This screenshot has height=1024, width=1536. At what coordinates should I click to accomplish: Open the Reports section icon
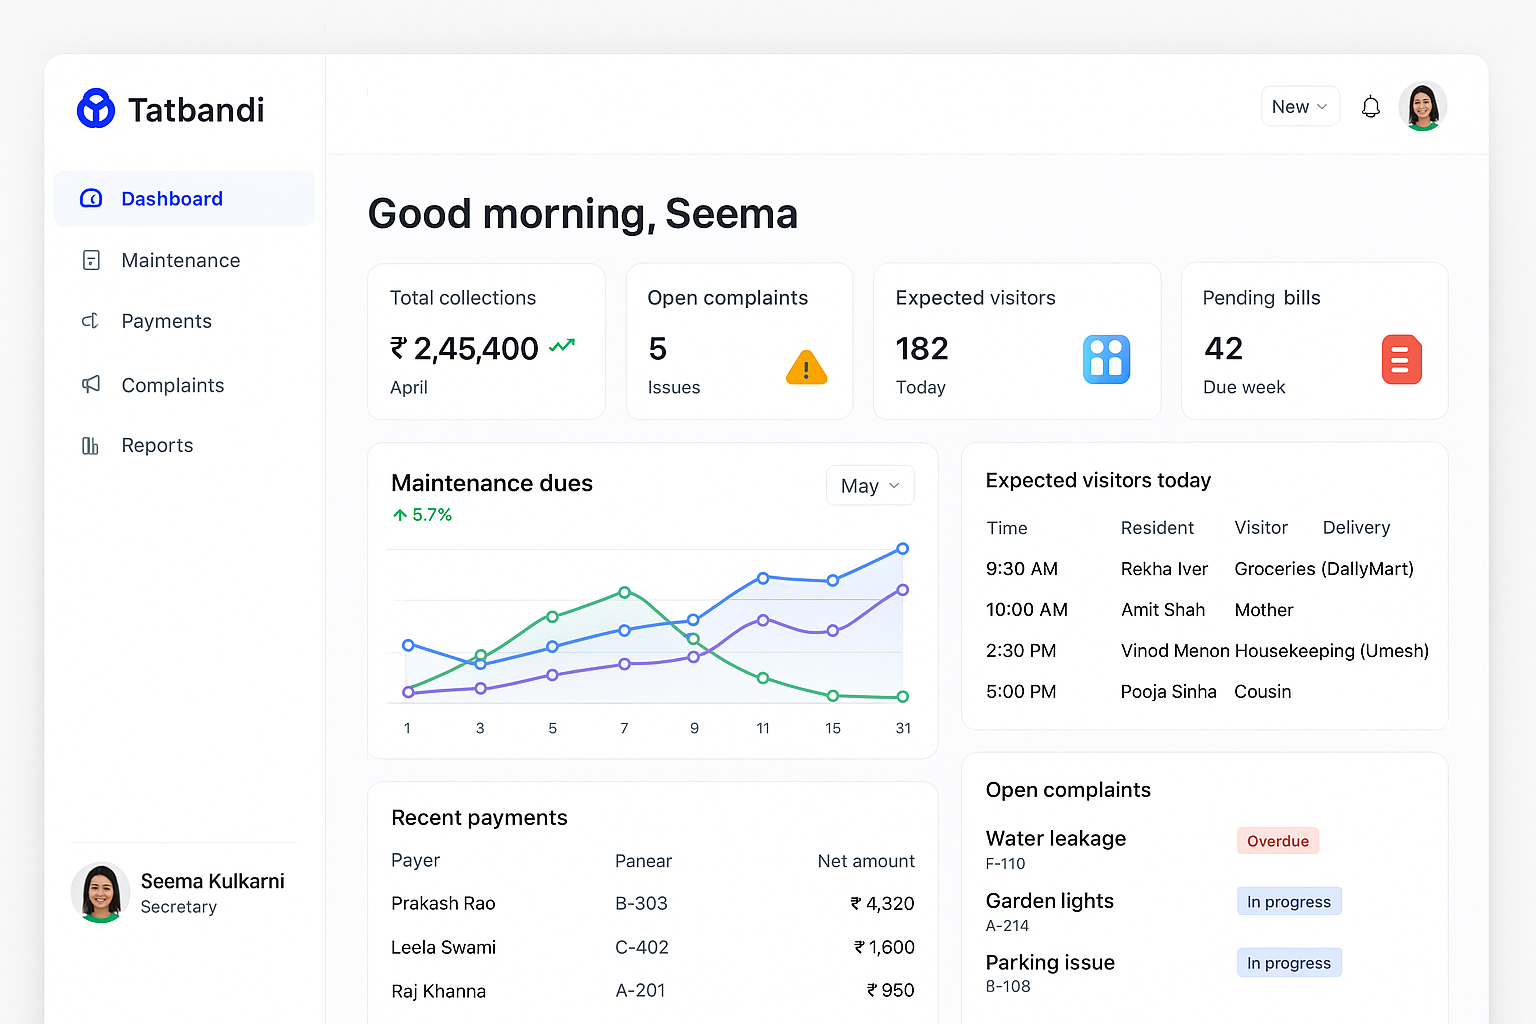91,445
